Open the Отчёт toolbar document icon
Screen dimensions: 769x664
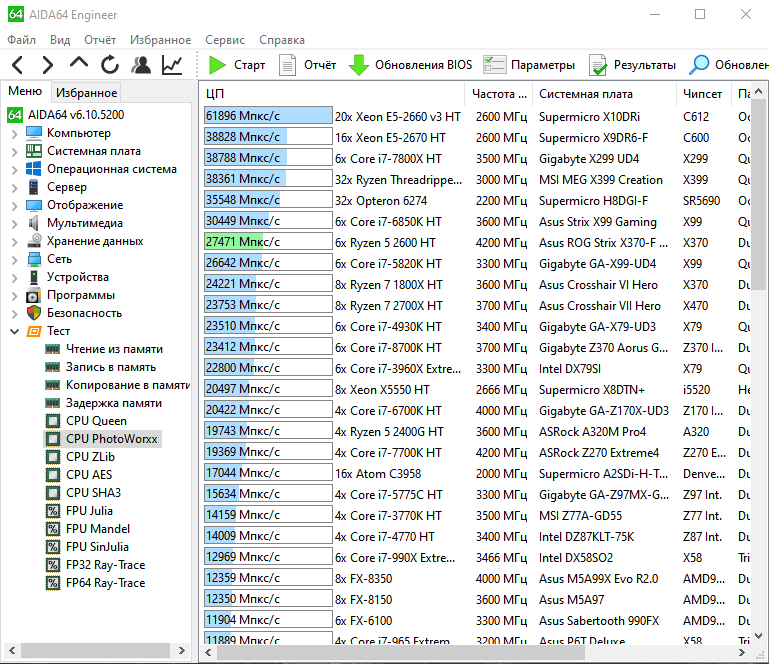pos(287,65)
